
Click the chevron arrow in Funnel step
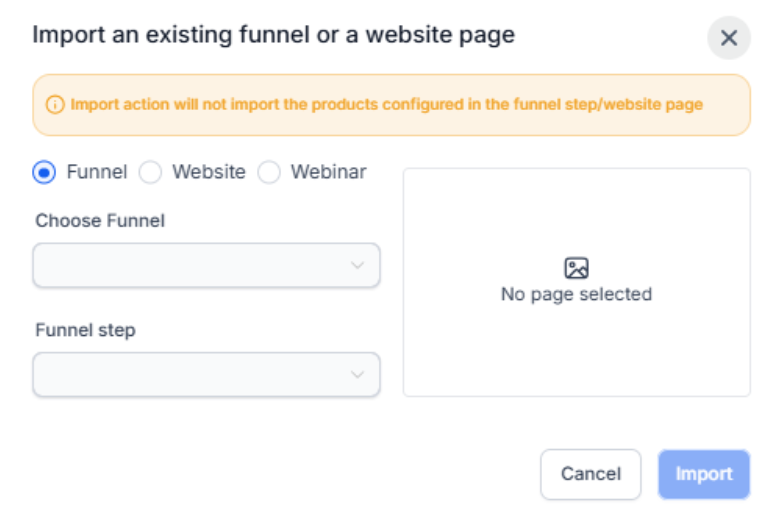[357, 374]
